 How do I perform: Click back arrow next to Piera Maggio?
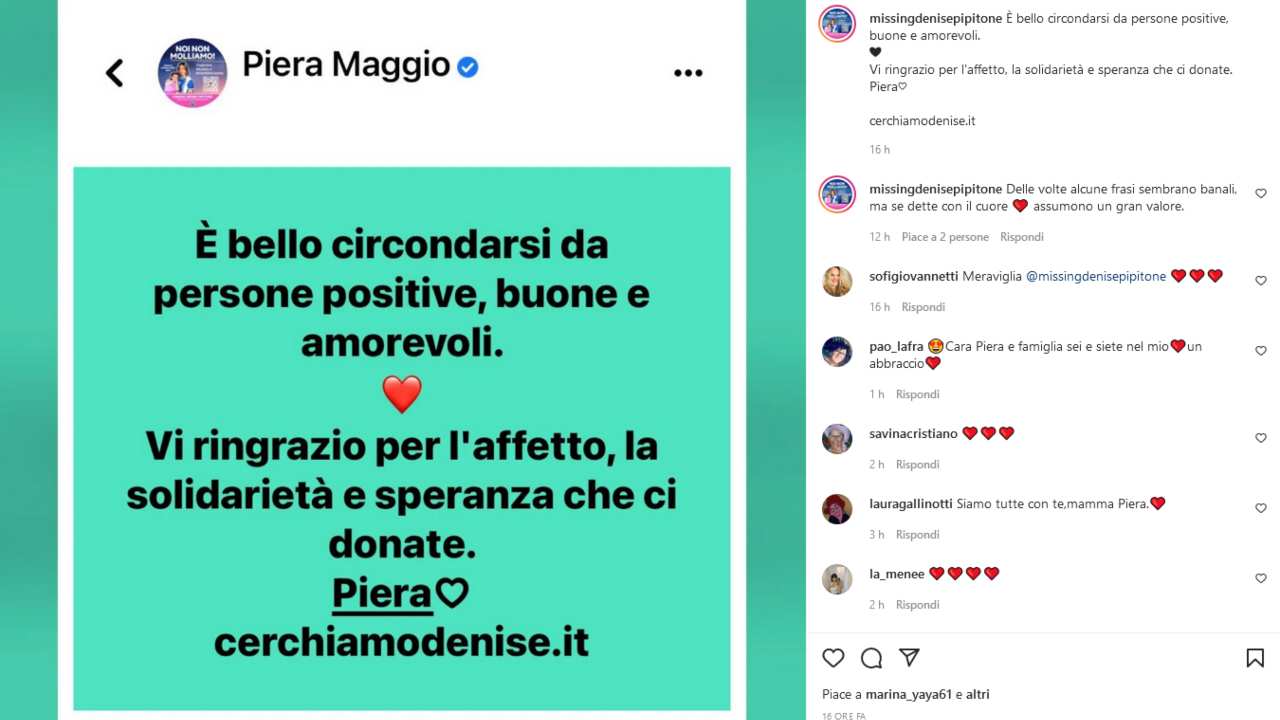click(x=115, y=72)
